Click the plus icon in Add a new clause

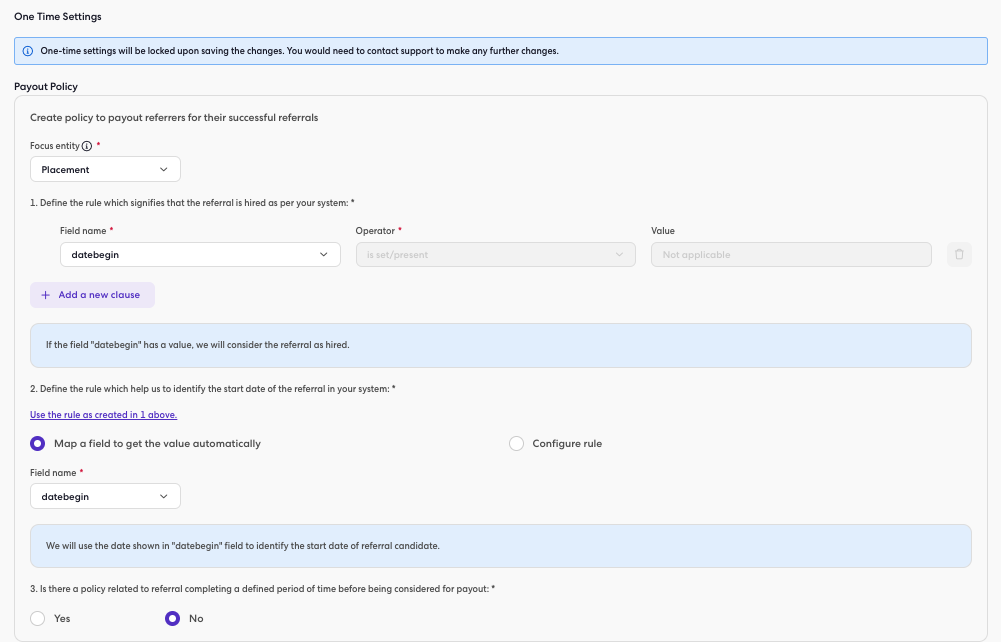coord(45,295)
